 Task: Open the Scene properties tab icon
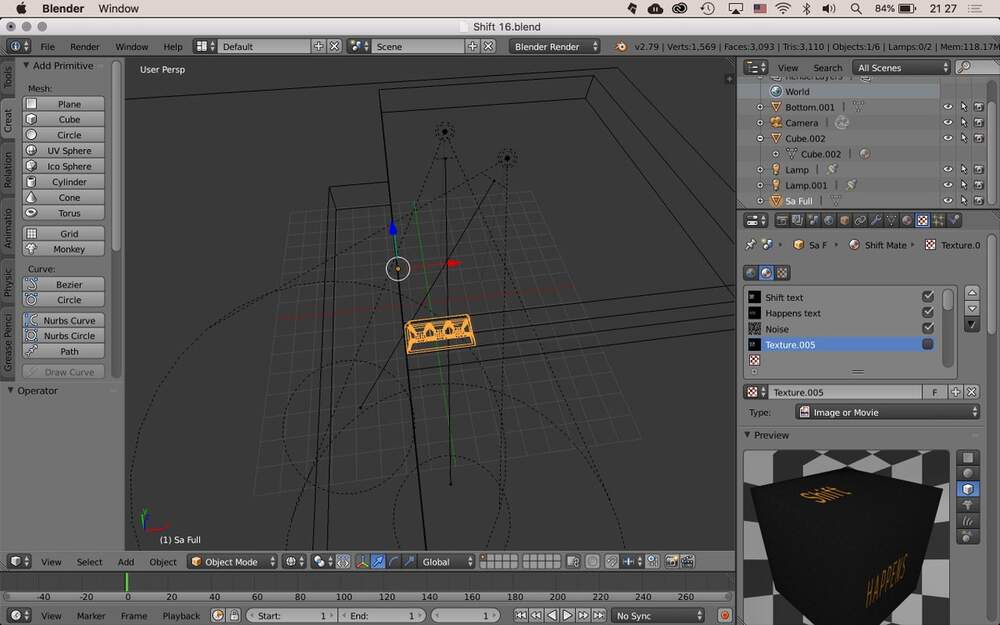click(x=813, y=221)
